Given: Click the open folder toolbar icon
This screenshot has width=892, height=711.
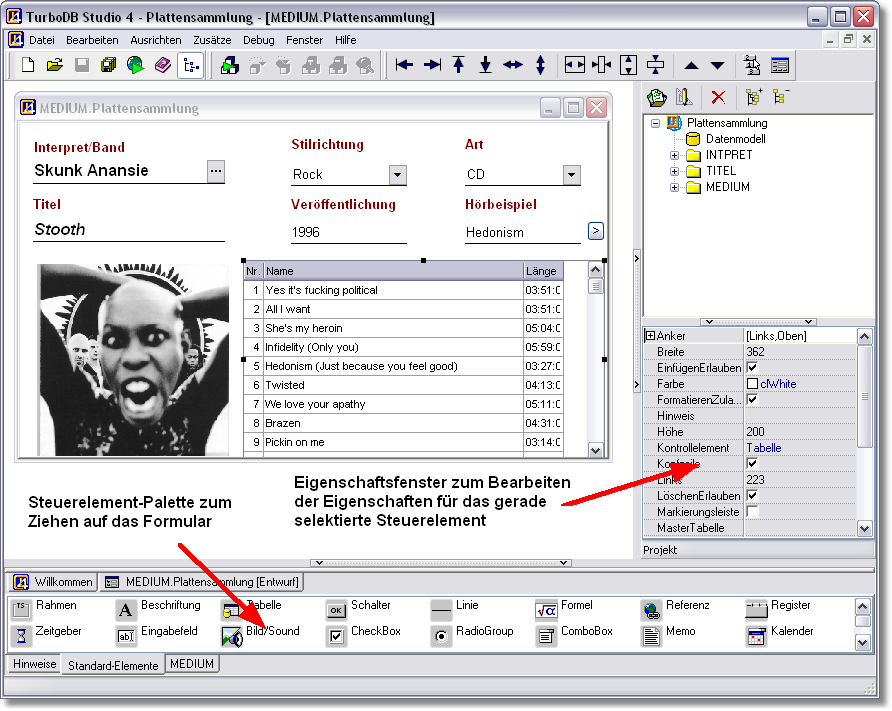Looking at the screenshot, I should (x=55, y=65).
